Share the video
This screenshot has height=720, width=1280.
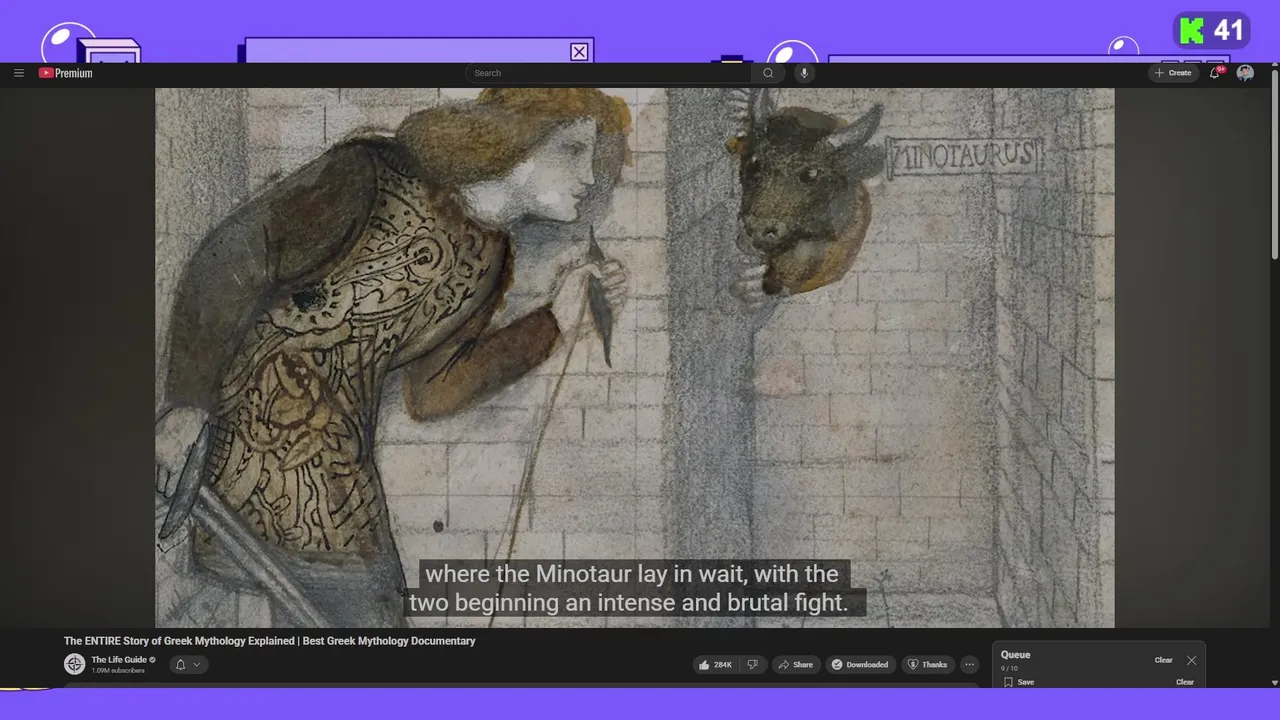coord(796,664)
